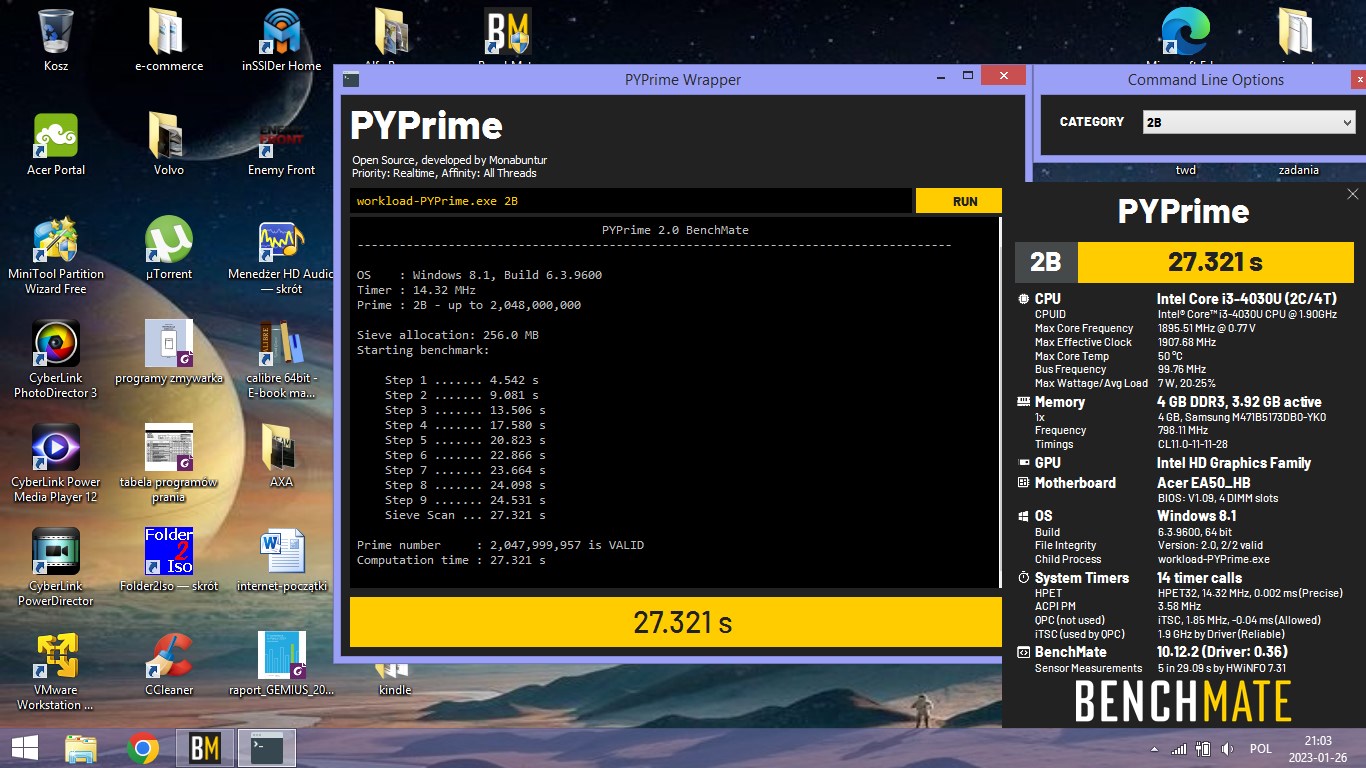Open File Explorer from taskbar
The width and height of the screenshot is (1366, 768).
pos(81,748)
